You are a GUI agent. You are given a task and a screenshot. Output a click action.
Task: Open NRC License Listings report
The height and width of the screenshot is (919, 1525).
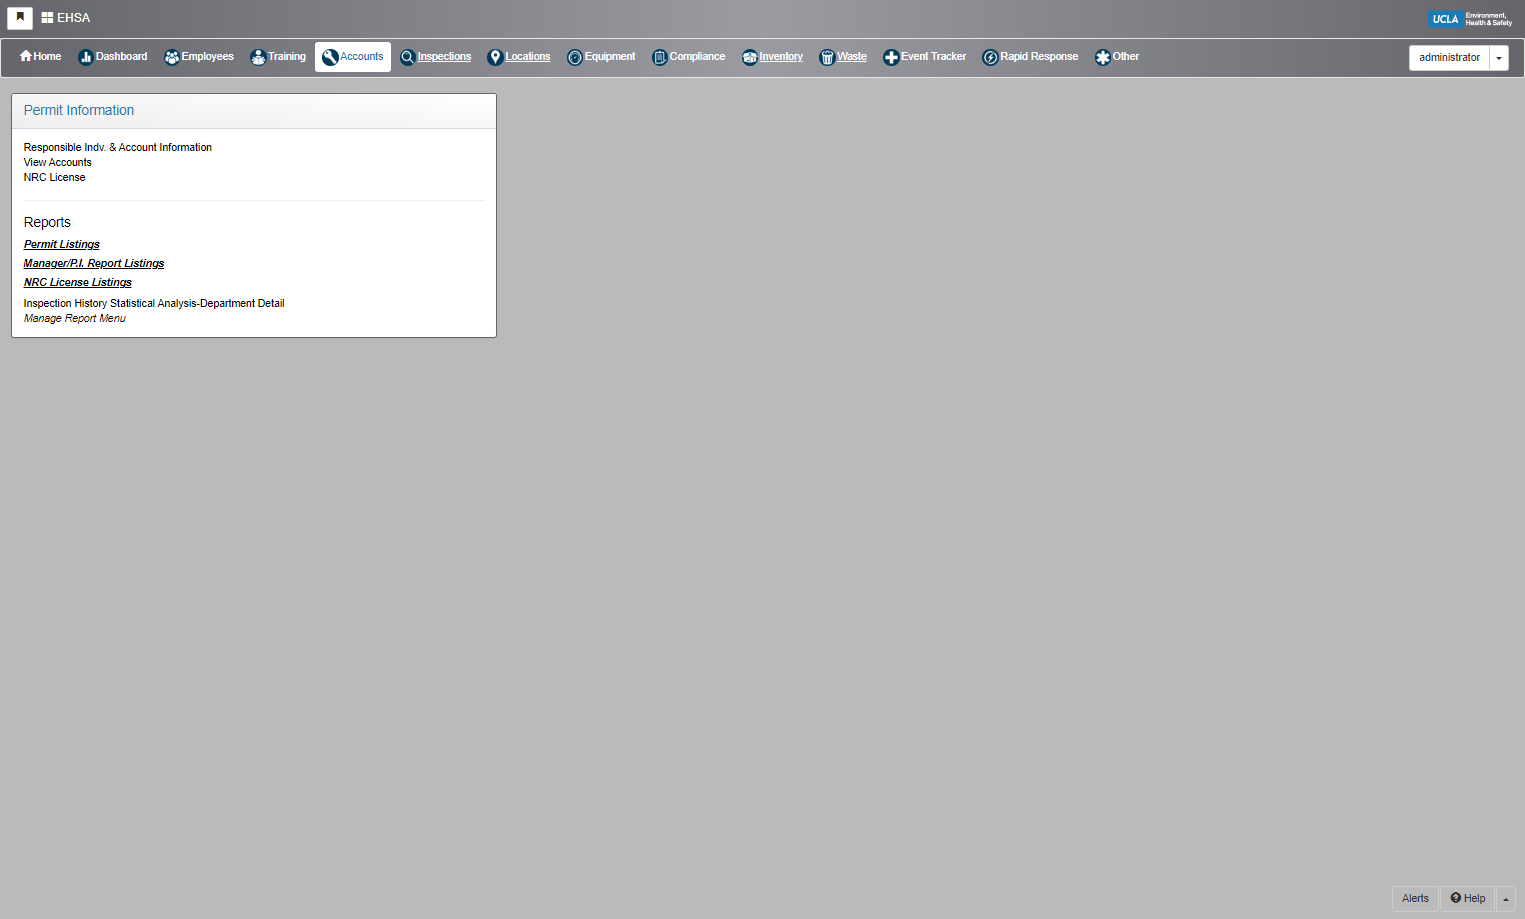78,282
